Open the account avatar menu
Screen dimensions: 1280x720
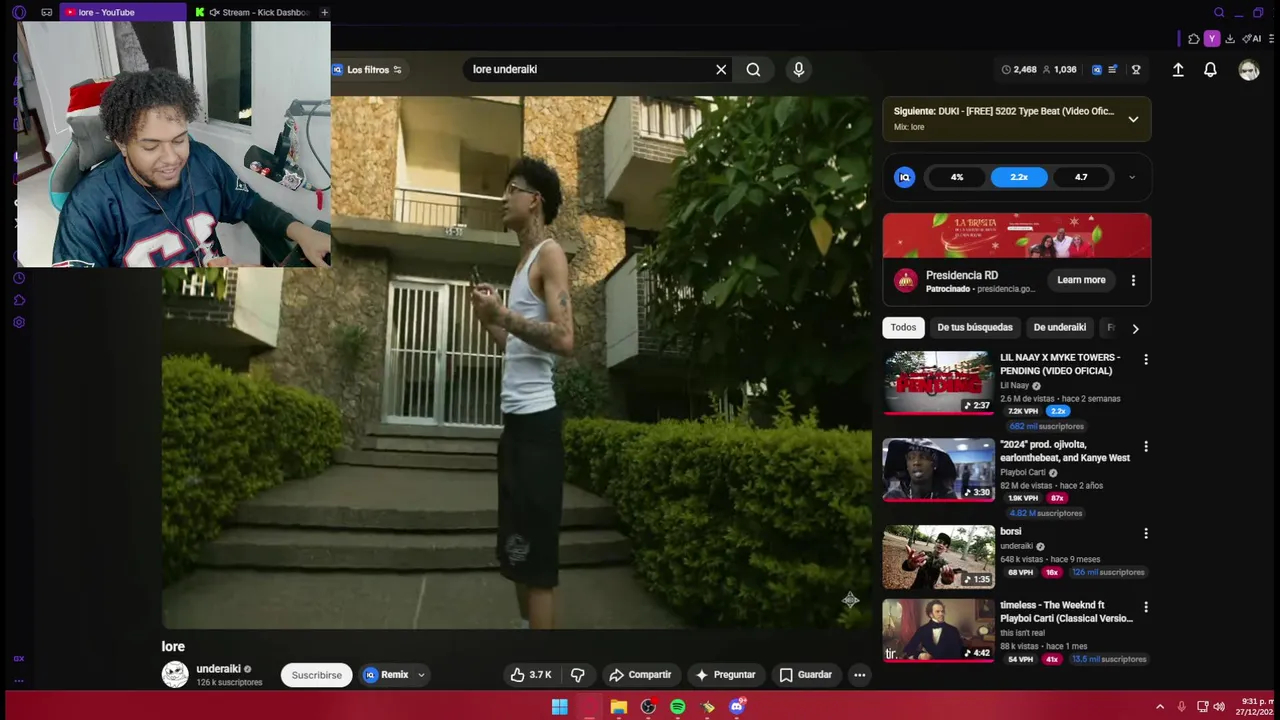(1249, 70)
